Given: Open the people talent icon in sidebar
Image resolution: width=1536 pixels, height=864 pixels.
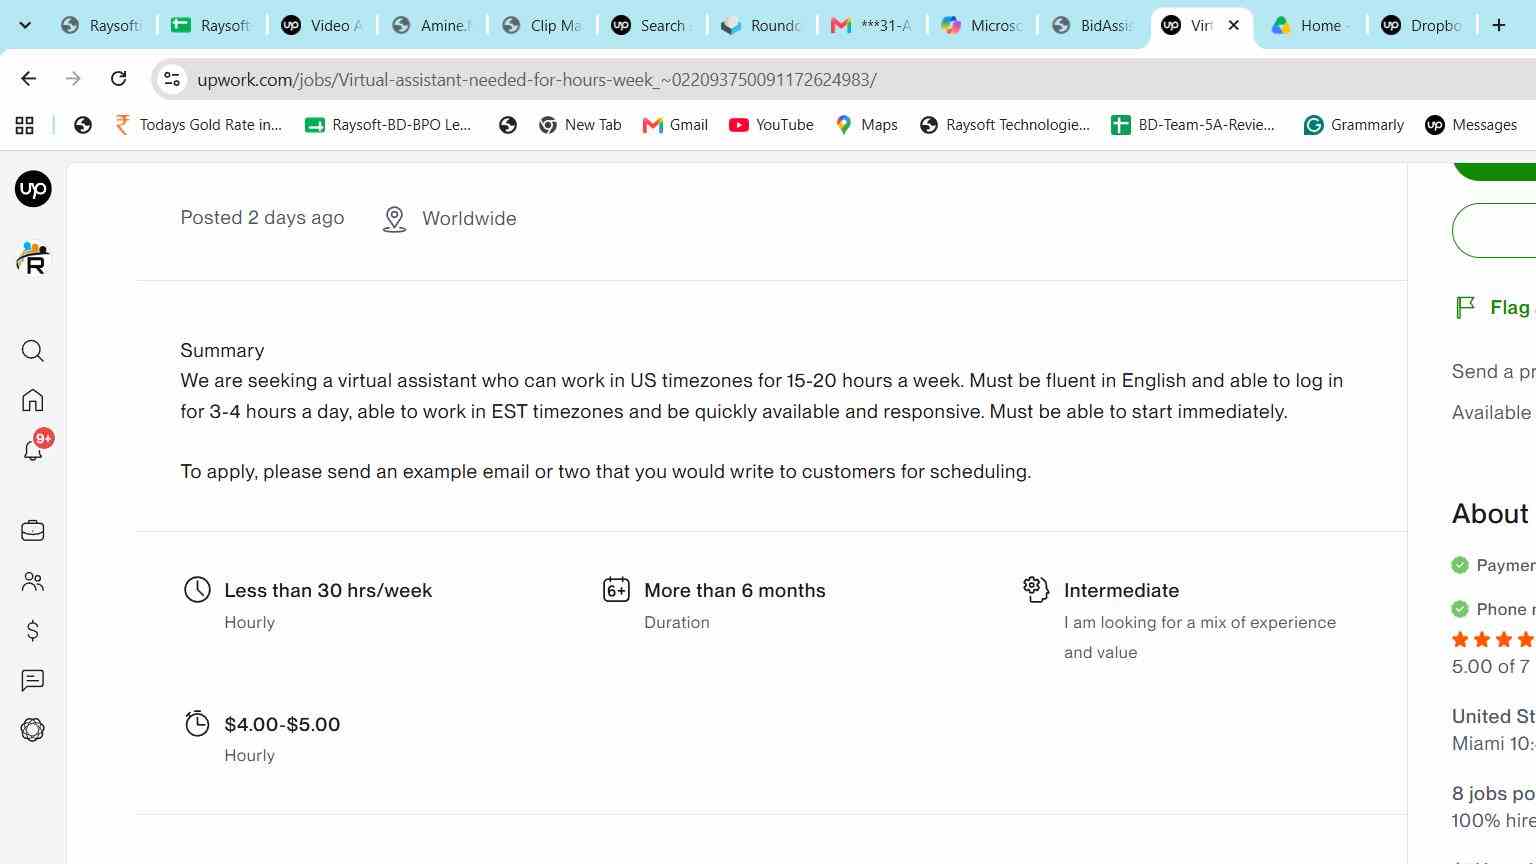Looking at the screenshot, I should [x=33, y=581].
